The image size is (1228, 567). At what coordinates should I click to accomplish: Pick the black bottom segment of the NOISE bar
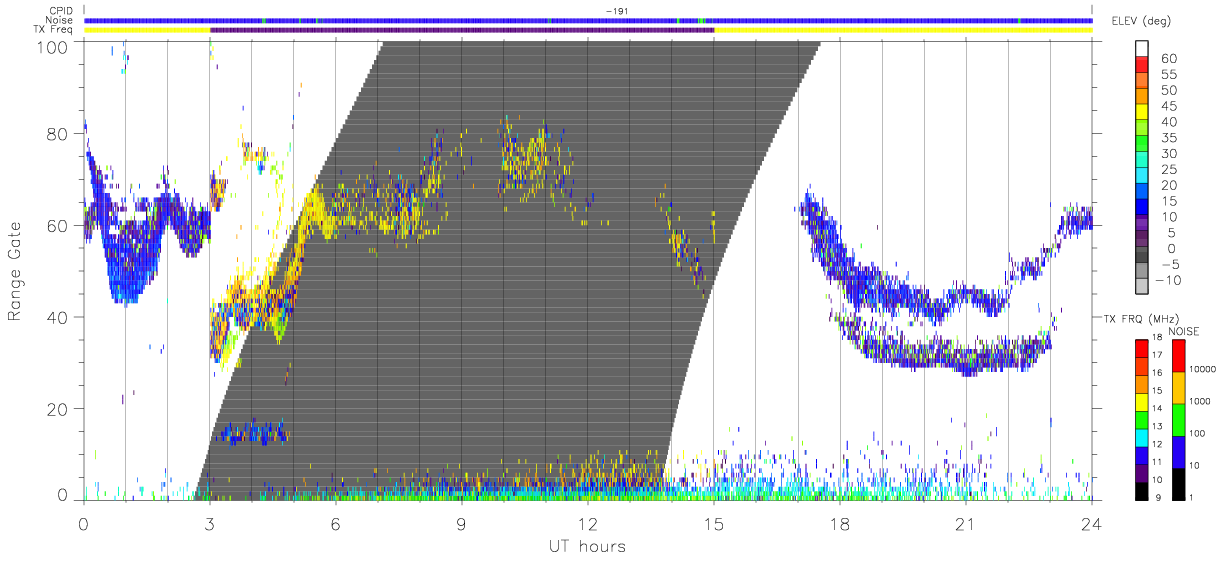pos(1178,484)
